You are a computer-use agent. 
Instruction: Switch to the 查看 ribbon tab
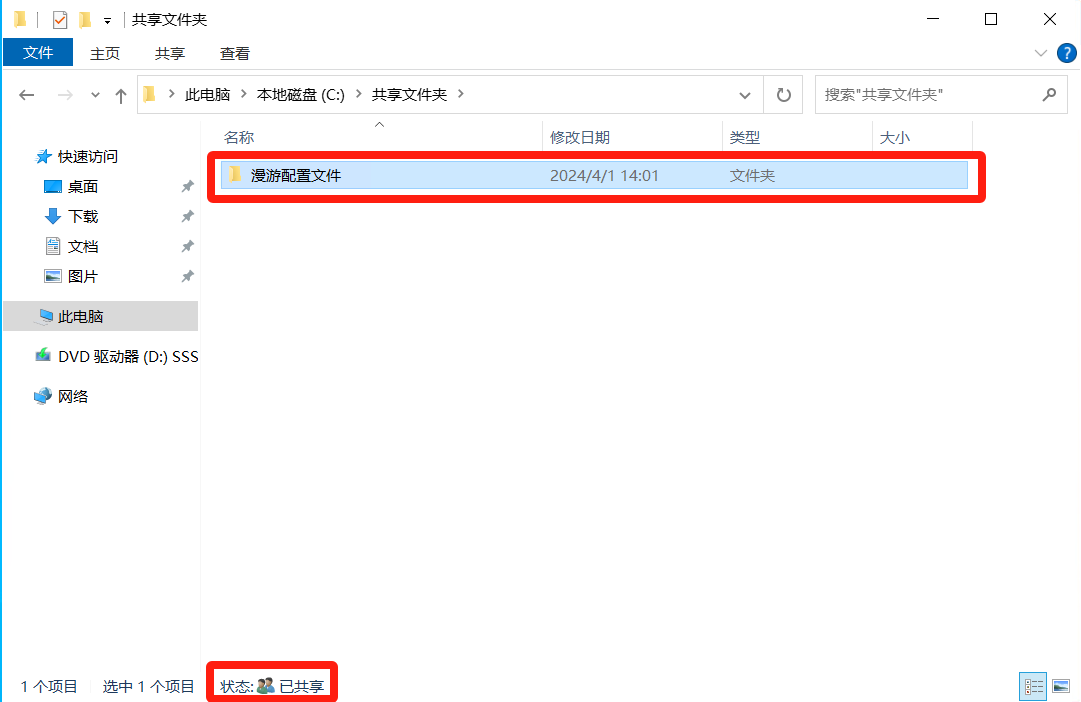tap(235, 54)
